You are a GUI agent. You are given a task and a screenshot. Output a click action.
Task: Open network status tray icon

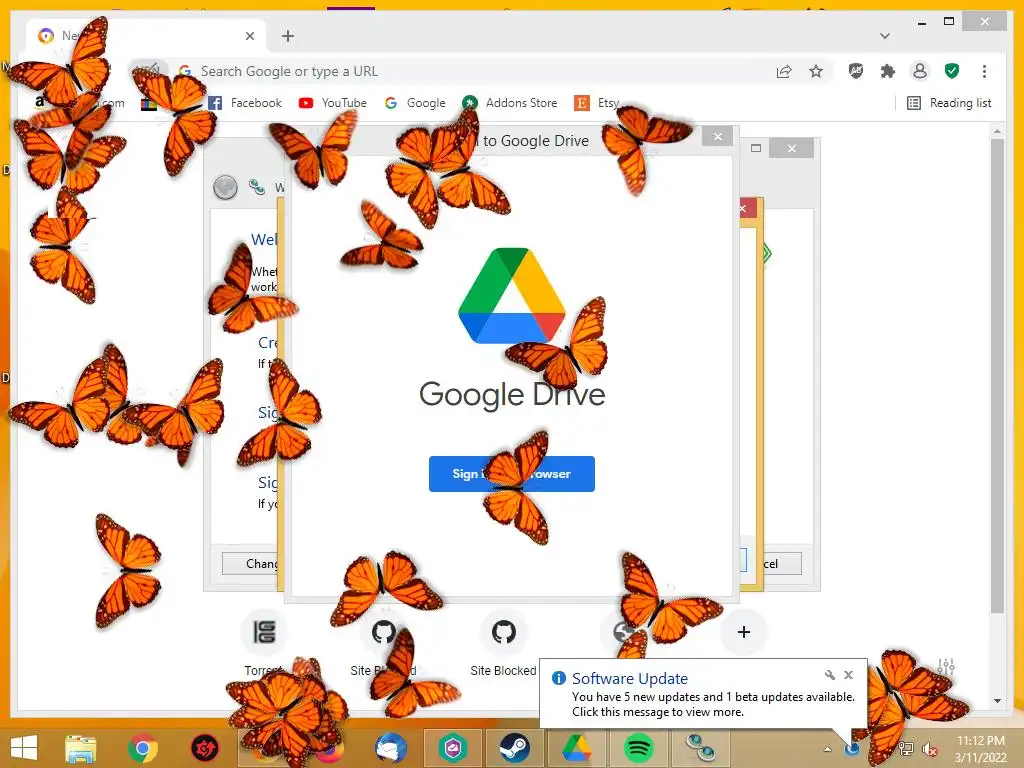906,748
